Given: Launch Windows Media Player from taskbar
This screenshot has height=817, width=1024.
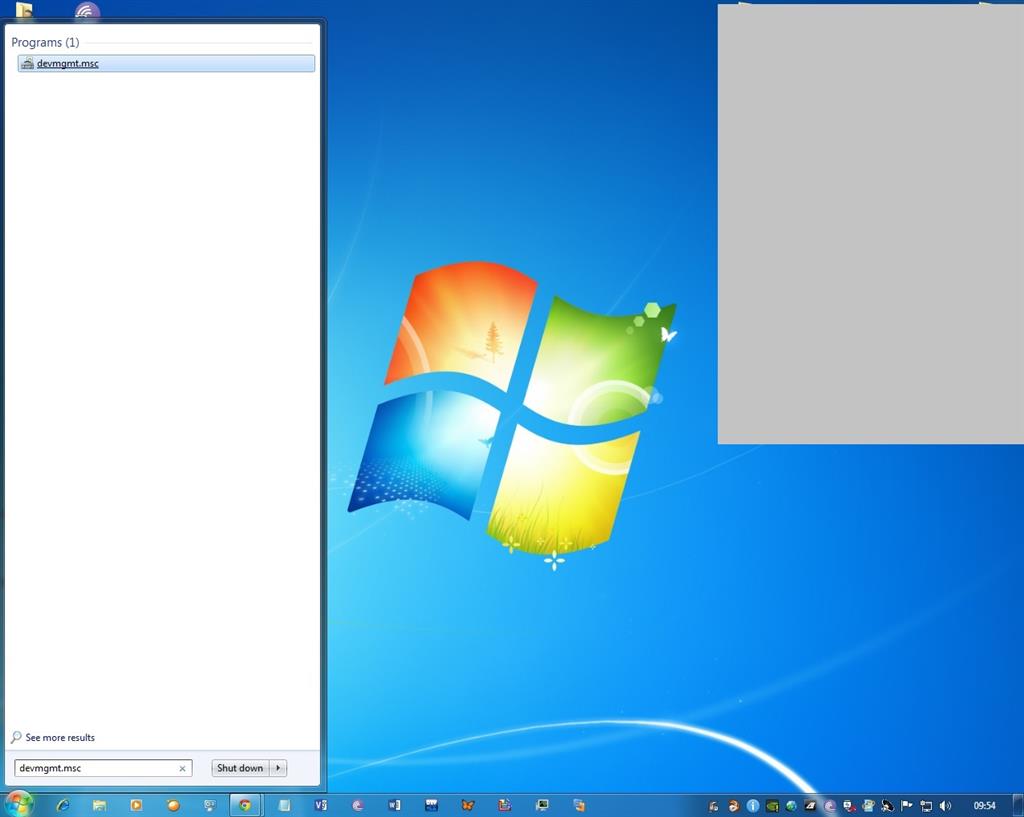Looking at the screenshot, I should click(136, 805).
